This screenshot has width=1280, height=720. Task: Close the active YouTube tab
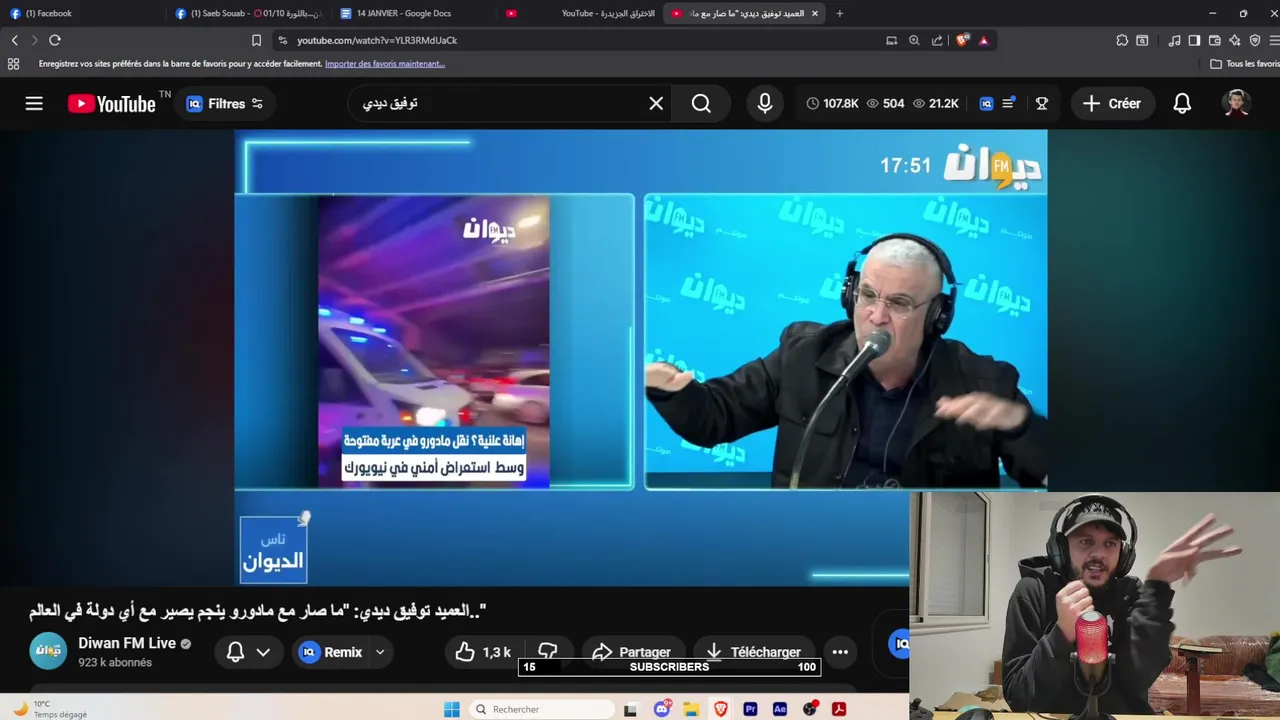[814, 13]
